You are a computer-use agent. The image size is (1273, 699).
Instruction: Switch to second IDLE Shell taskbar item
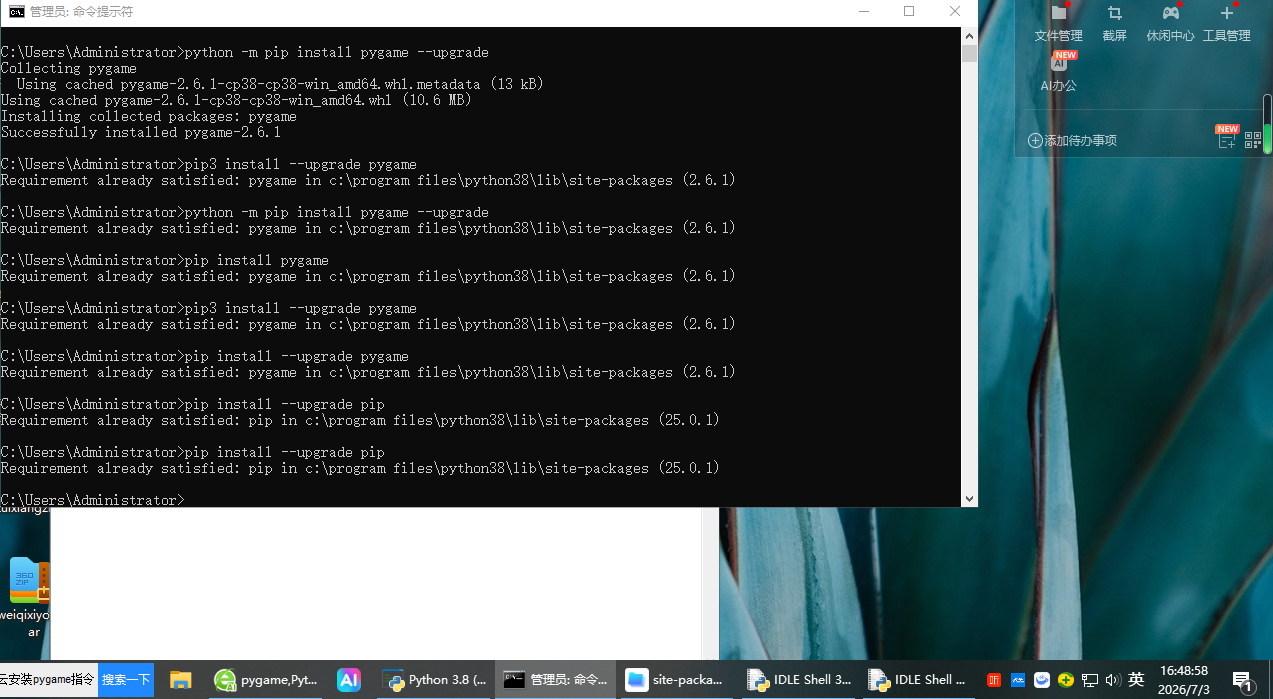919,680
